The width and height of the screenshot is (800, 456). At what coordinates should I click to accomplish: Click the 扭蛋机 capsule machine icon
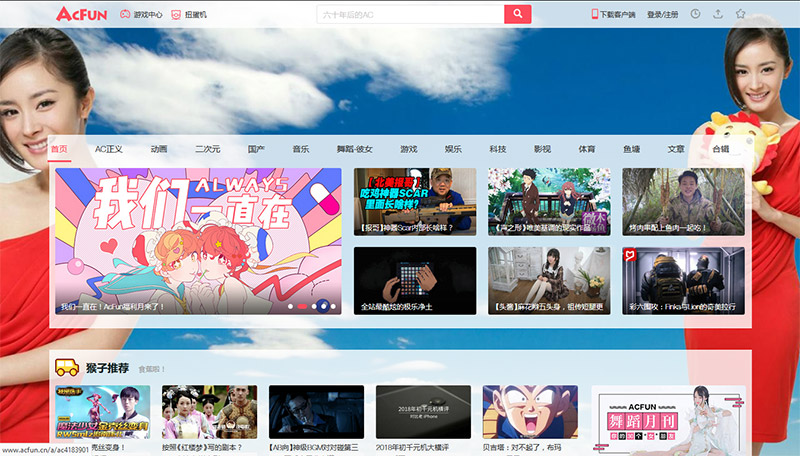176,14
